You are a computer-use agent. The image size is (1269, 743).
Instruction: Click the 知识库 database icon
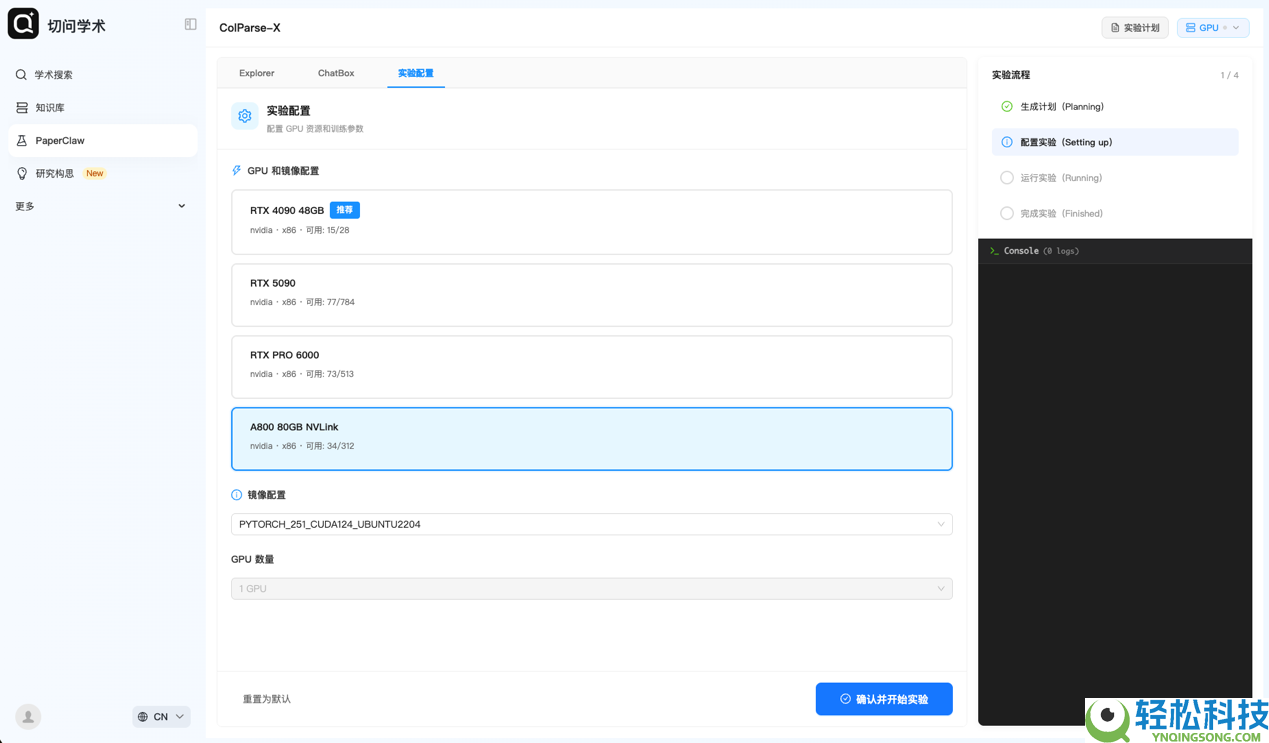coord(21,108)
